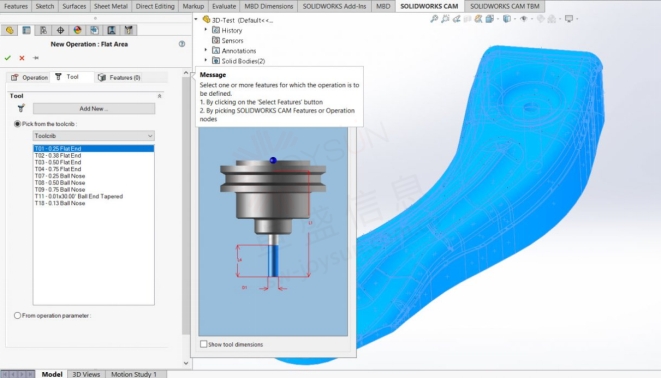This screenshot has height=378, width=661.
Task: Select Pick from the toolcrib radio
Action: tap(17, 124)
